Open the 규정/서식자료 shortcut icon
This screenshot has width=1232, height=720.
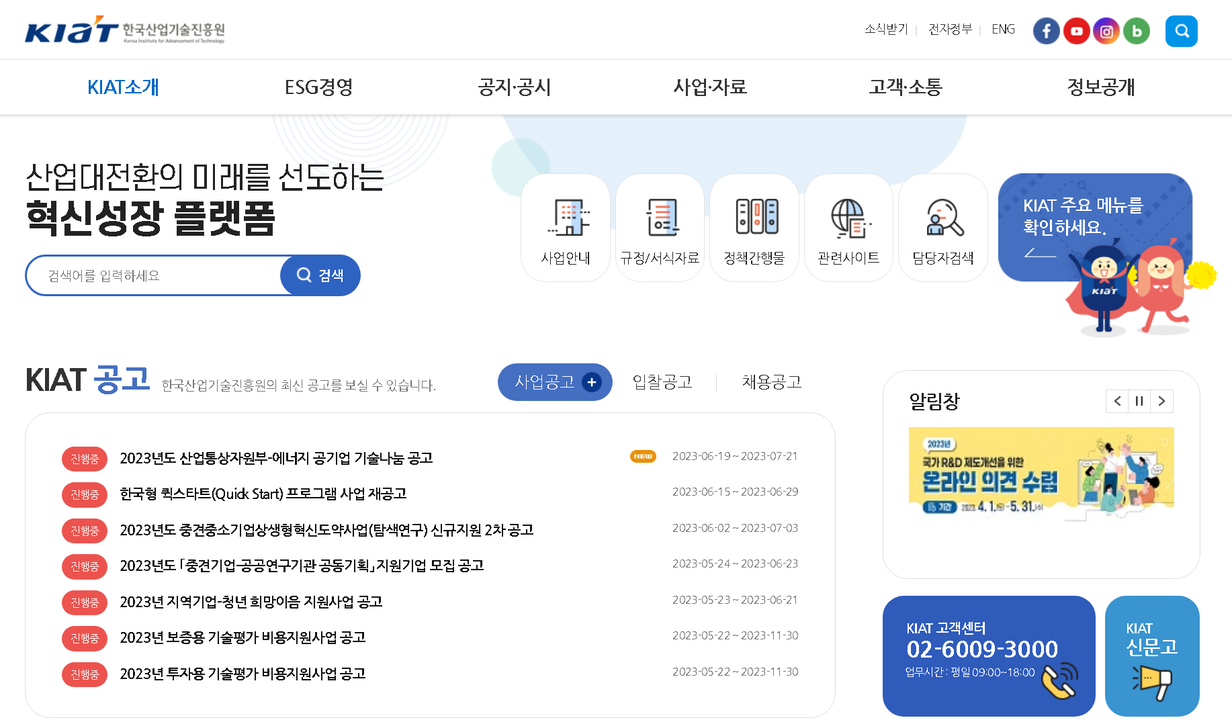coord(660,228)
